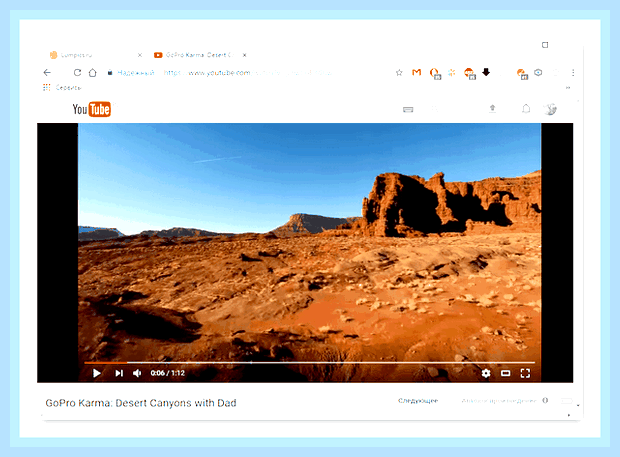Click the YouTube logo

[91, 109]
